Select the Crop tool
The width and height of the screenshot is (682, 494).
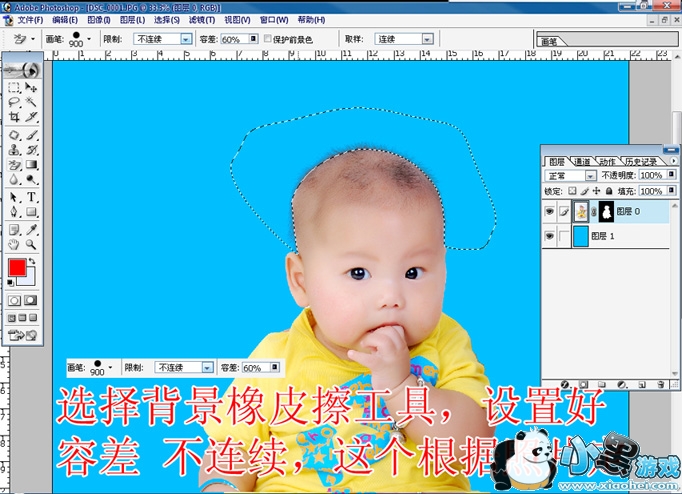tap(14, 117)
